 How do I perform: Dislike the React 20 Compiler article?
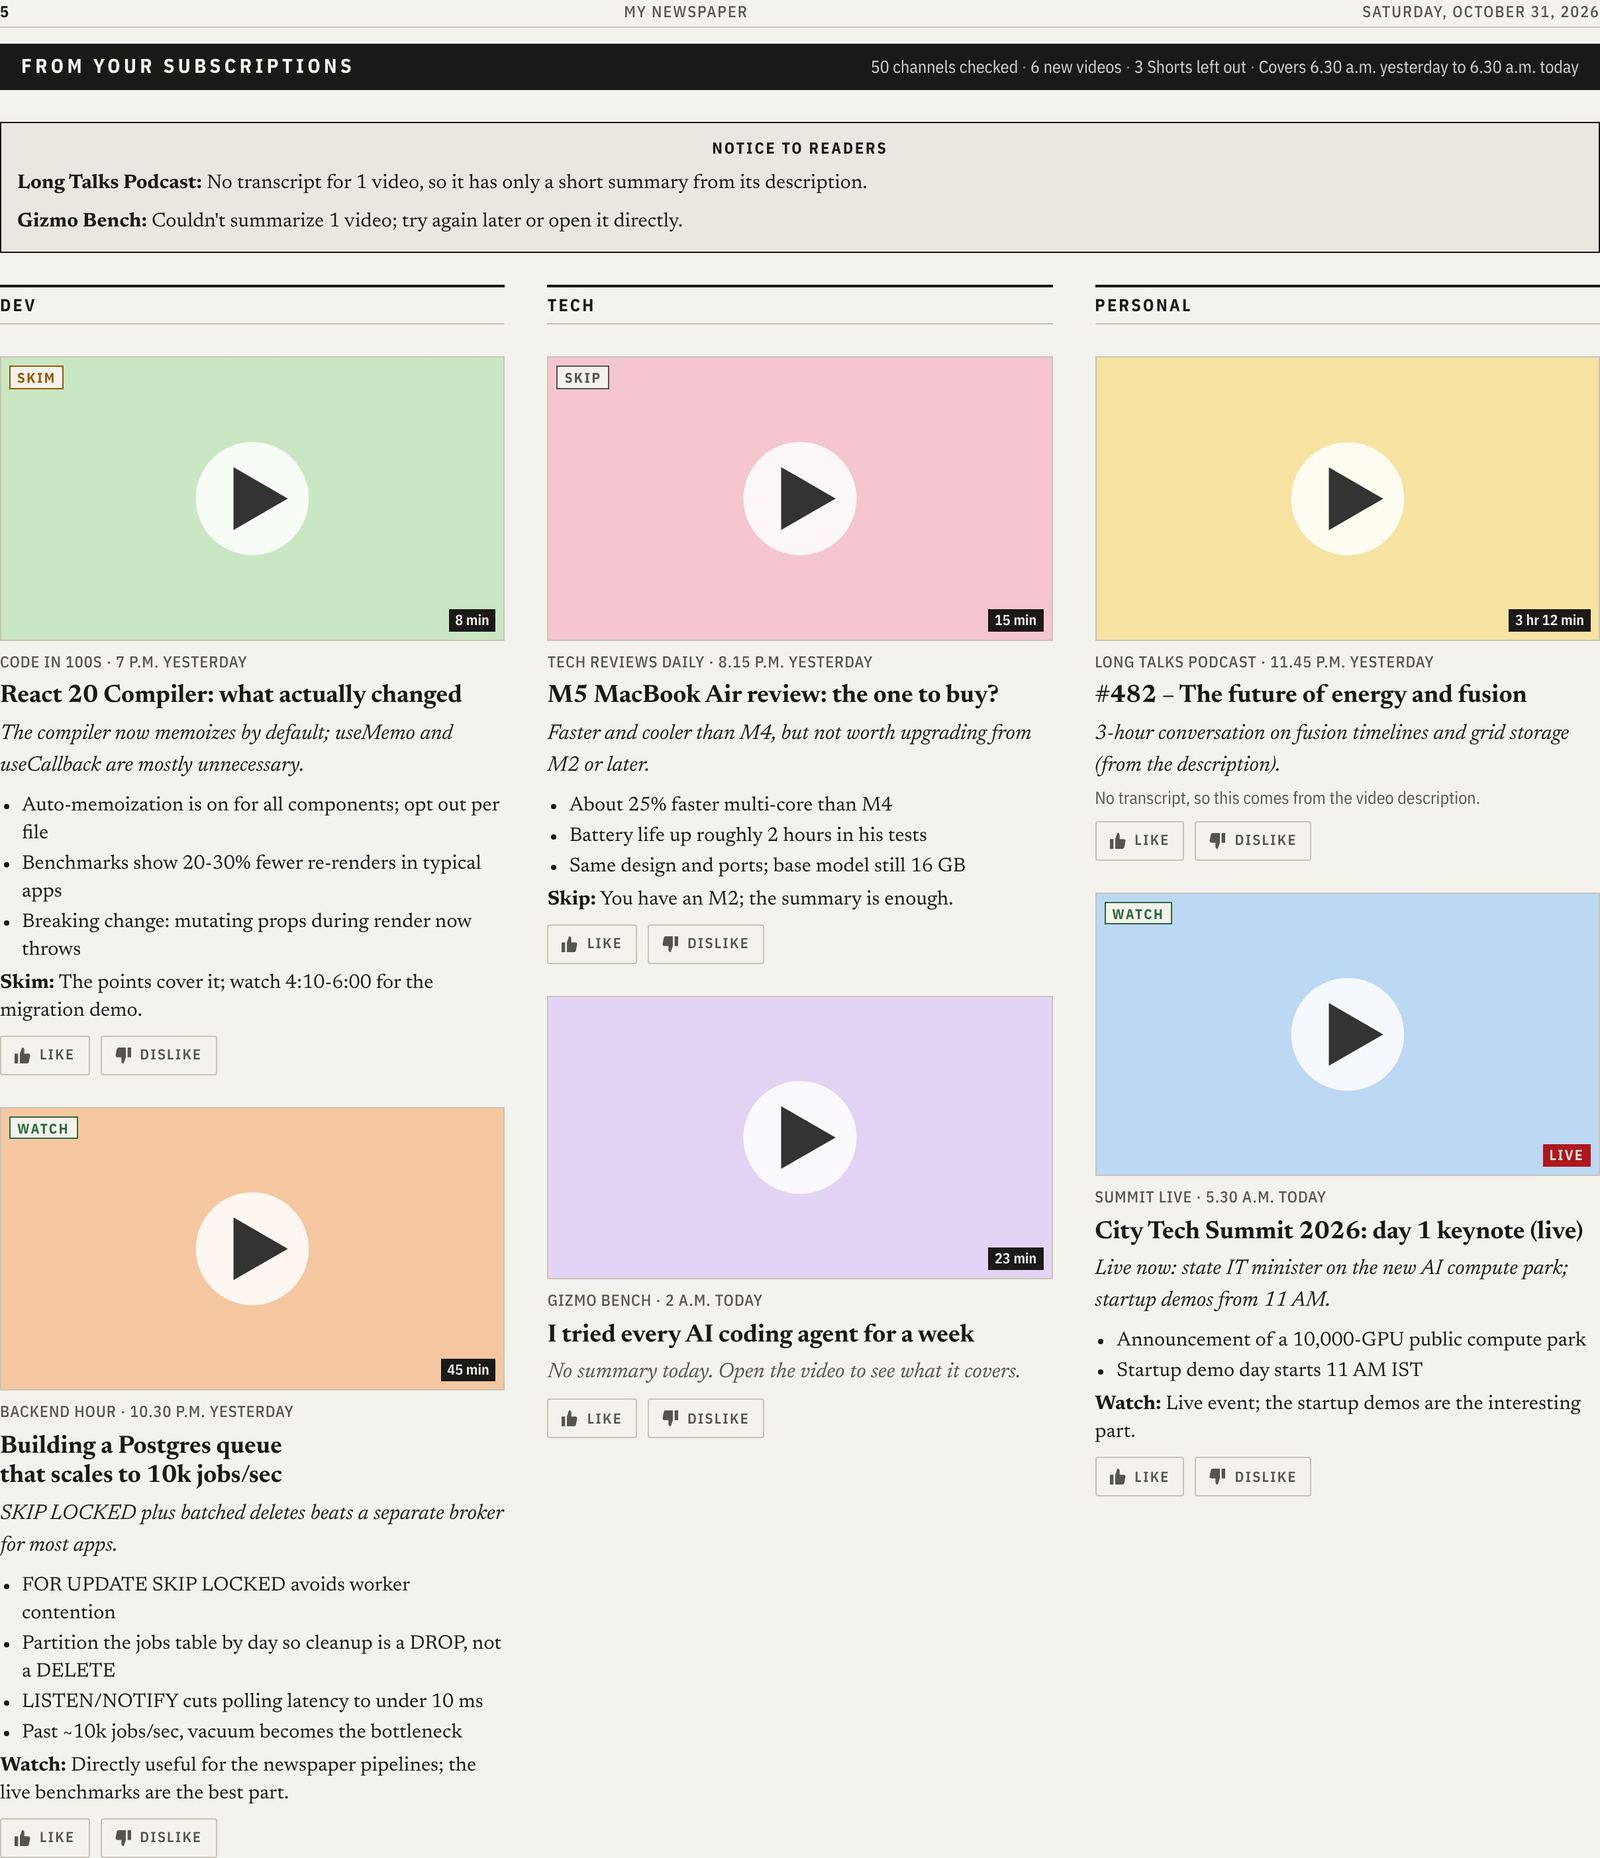tap(159, 1055)
